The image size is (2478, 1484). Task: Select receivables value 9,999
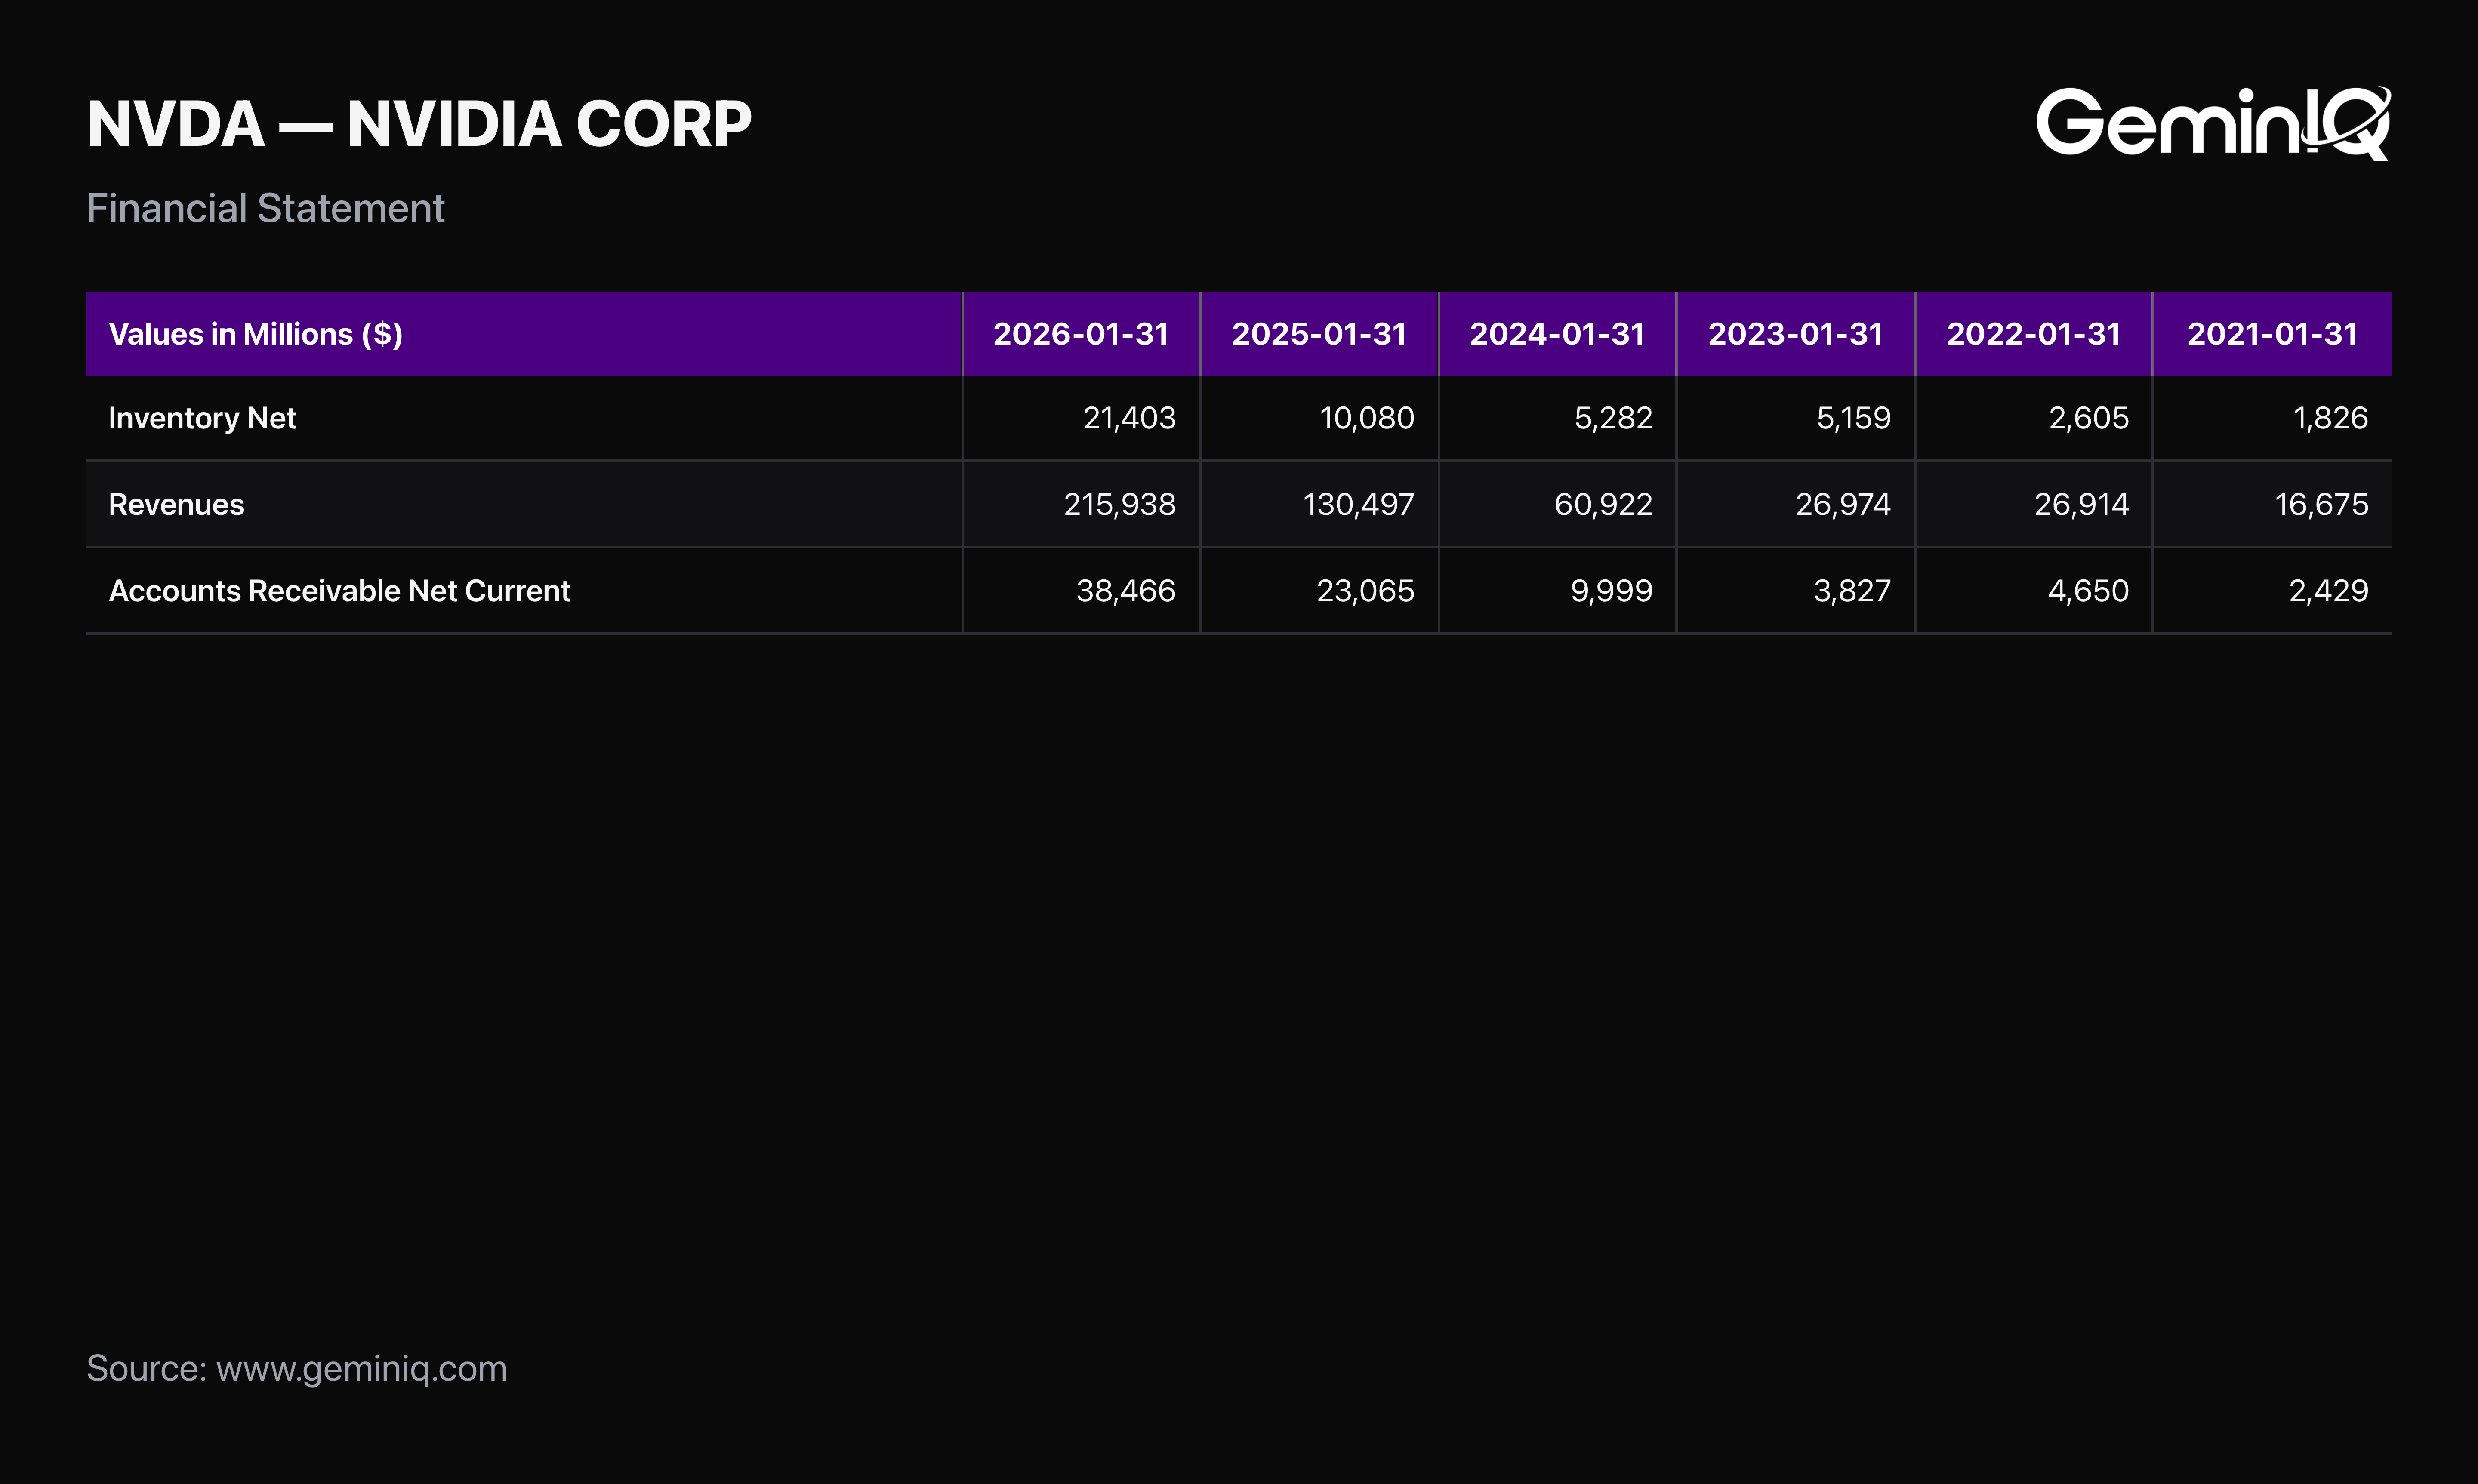[x=1611, y=591]
